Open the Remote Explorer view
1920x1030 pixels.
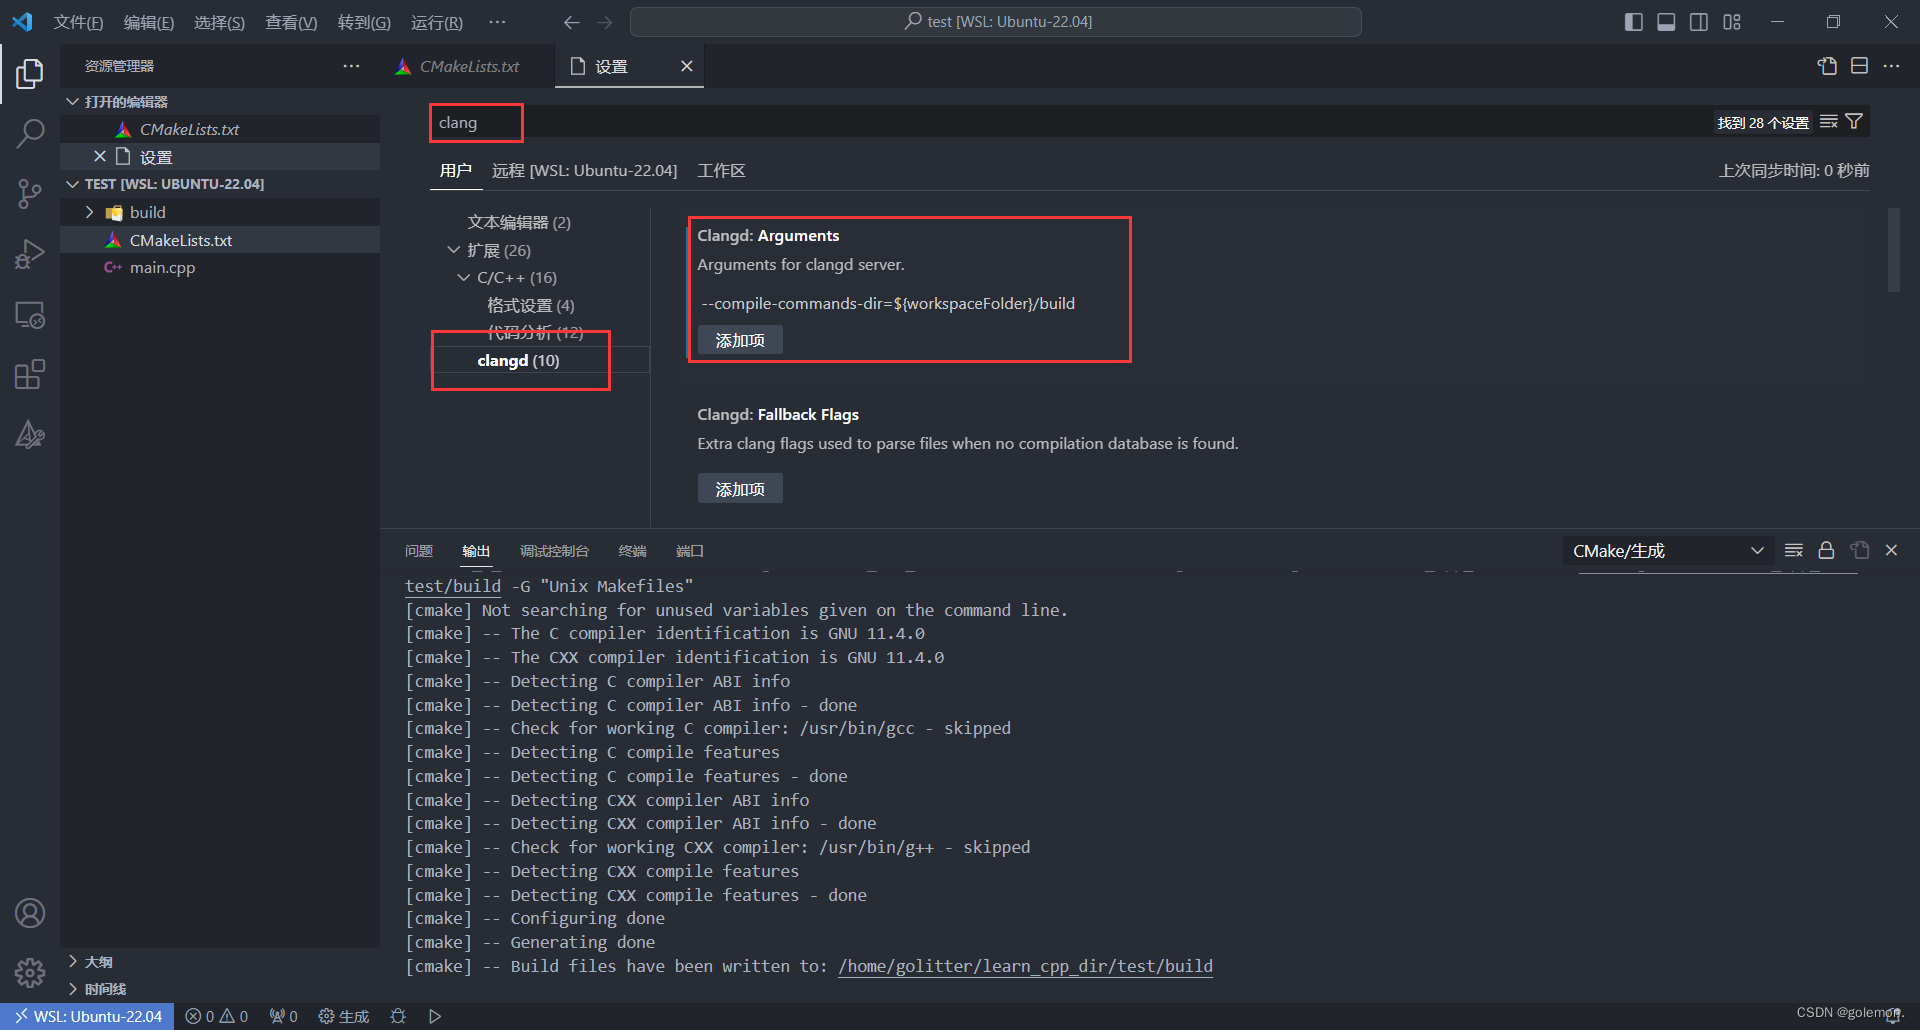tap(30, 315)
